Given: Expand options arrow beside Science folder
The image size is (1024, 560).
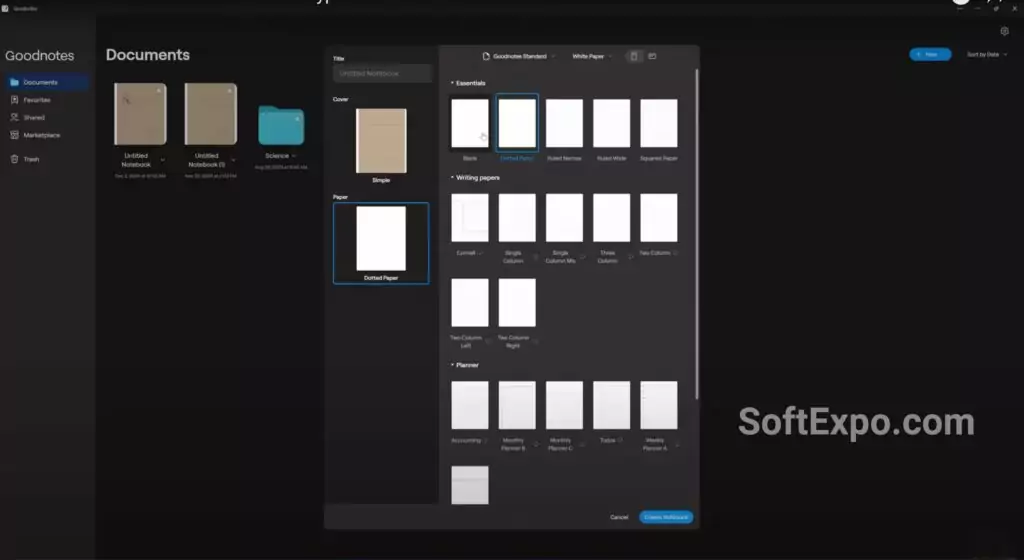Looking at the screenshot, I should [x=294, y=156].
